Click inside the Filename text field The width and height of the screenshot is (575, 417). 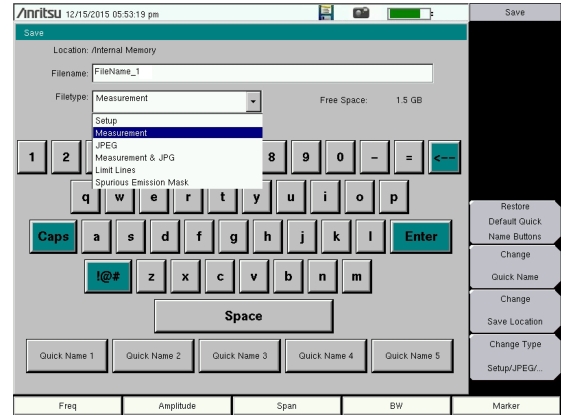pos(263,73)
